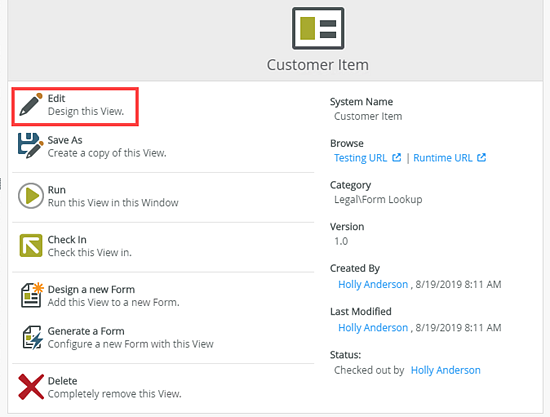550x417 pixels.
Task: Click the Generate a Form lightning icon
Action: [x=33, y=337]
